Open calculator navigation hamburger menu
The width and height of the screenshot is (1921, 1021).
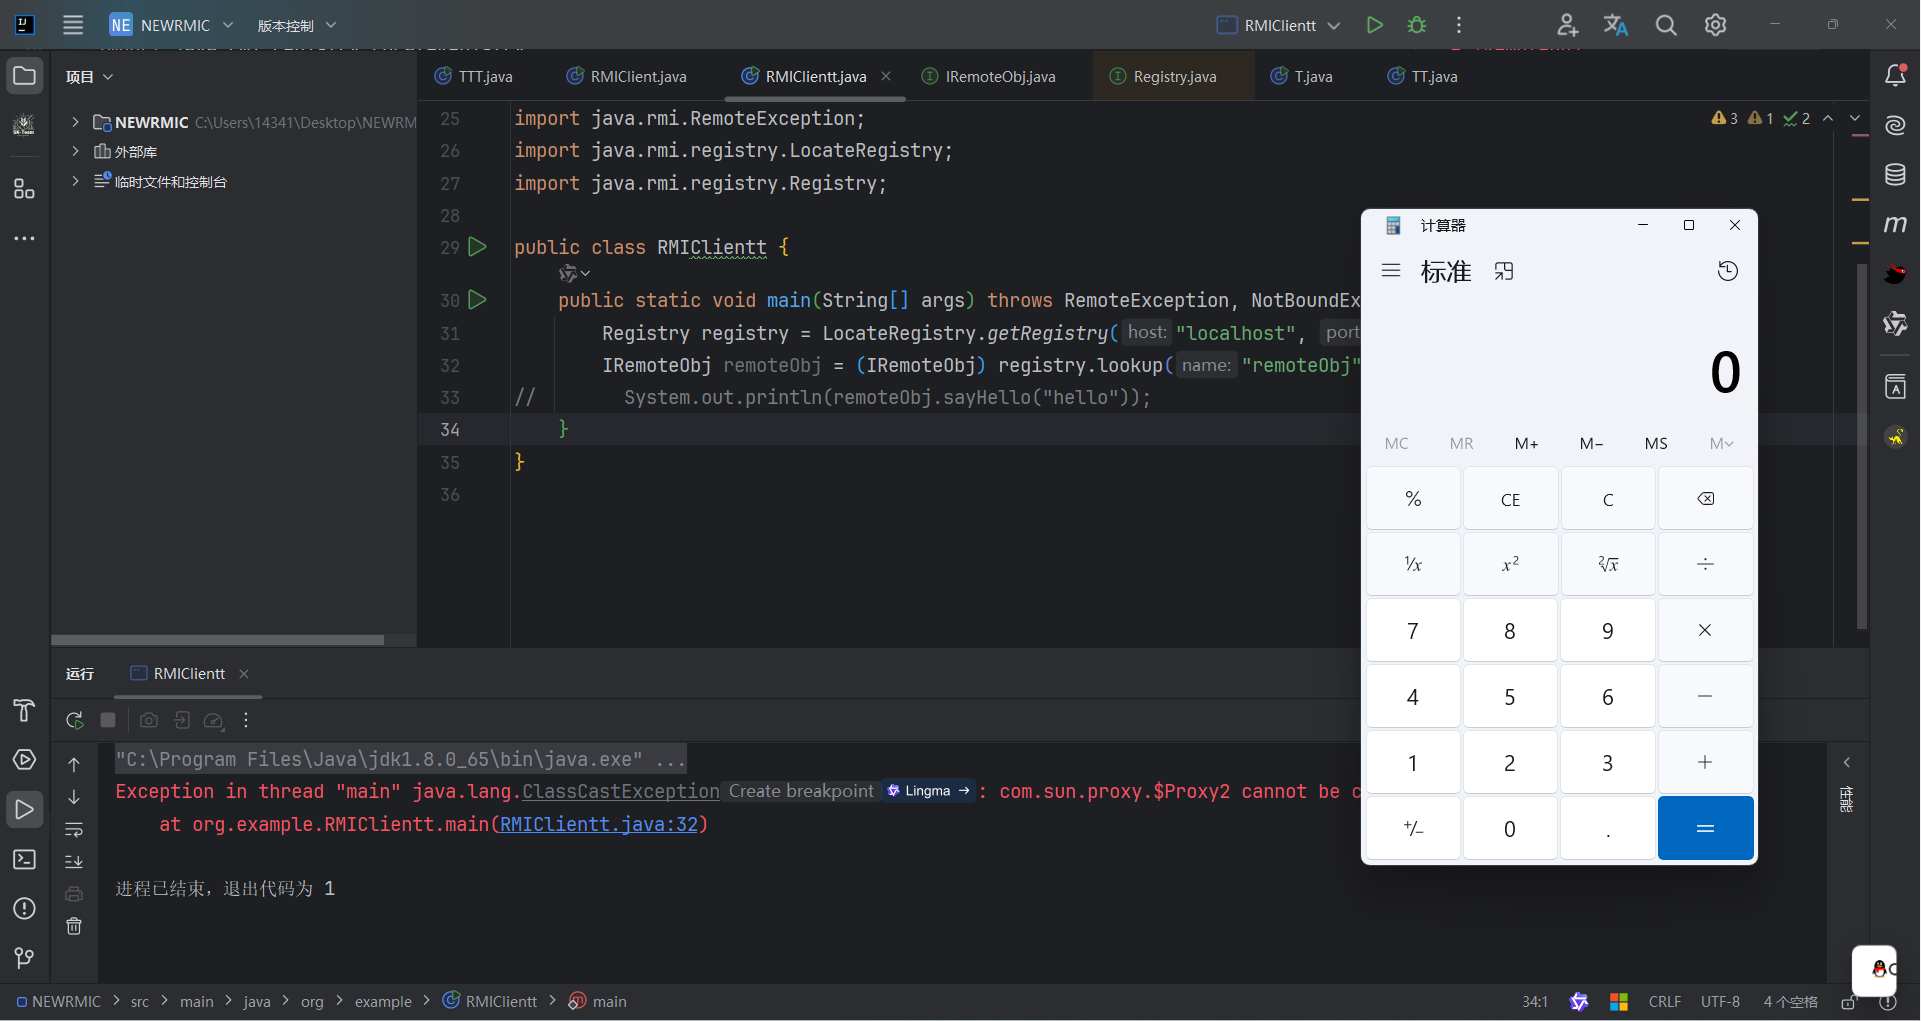1390,271
